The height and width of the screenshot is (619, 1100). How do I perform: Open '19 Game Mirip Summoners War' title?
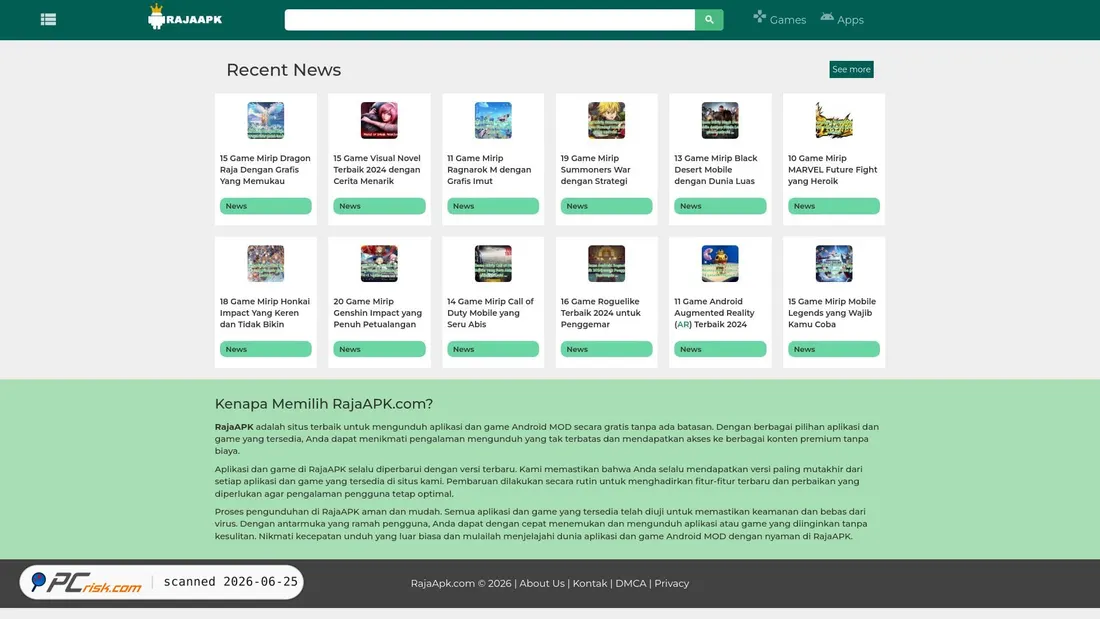596,170
